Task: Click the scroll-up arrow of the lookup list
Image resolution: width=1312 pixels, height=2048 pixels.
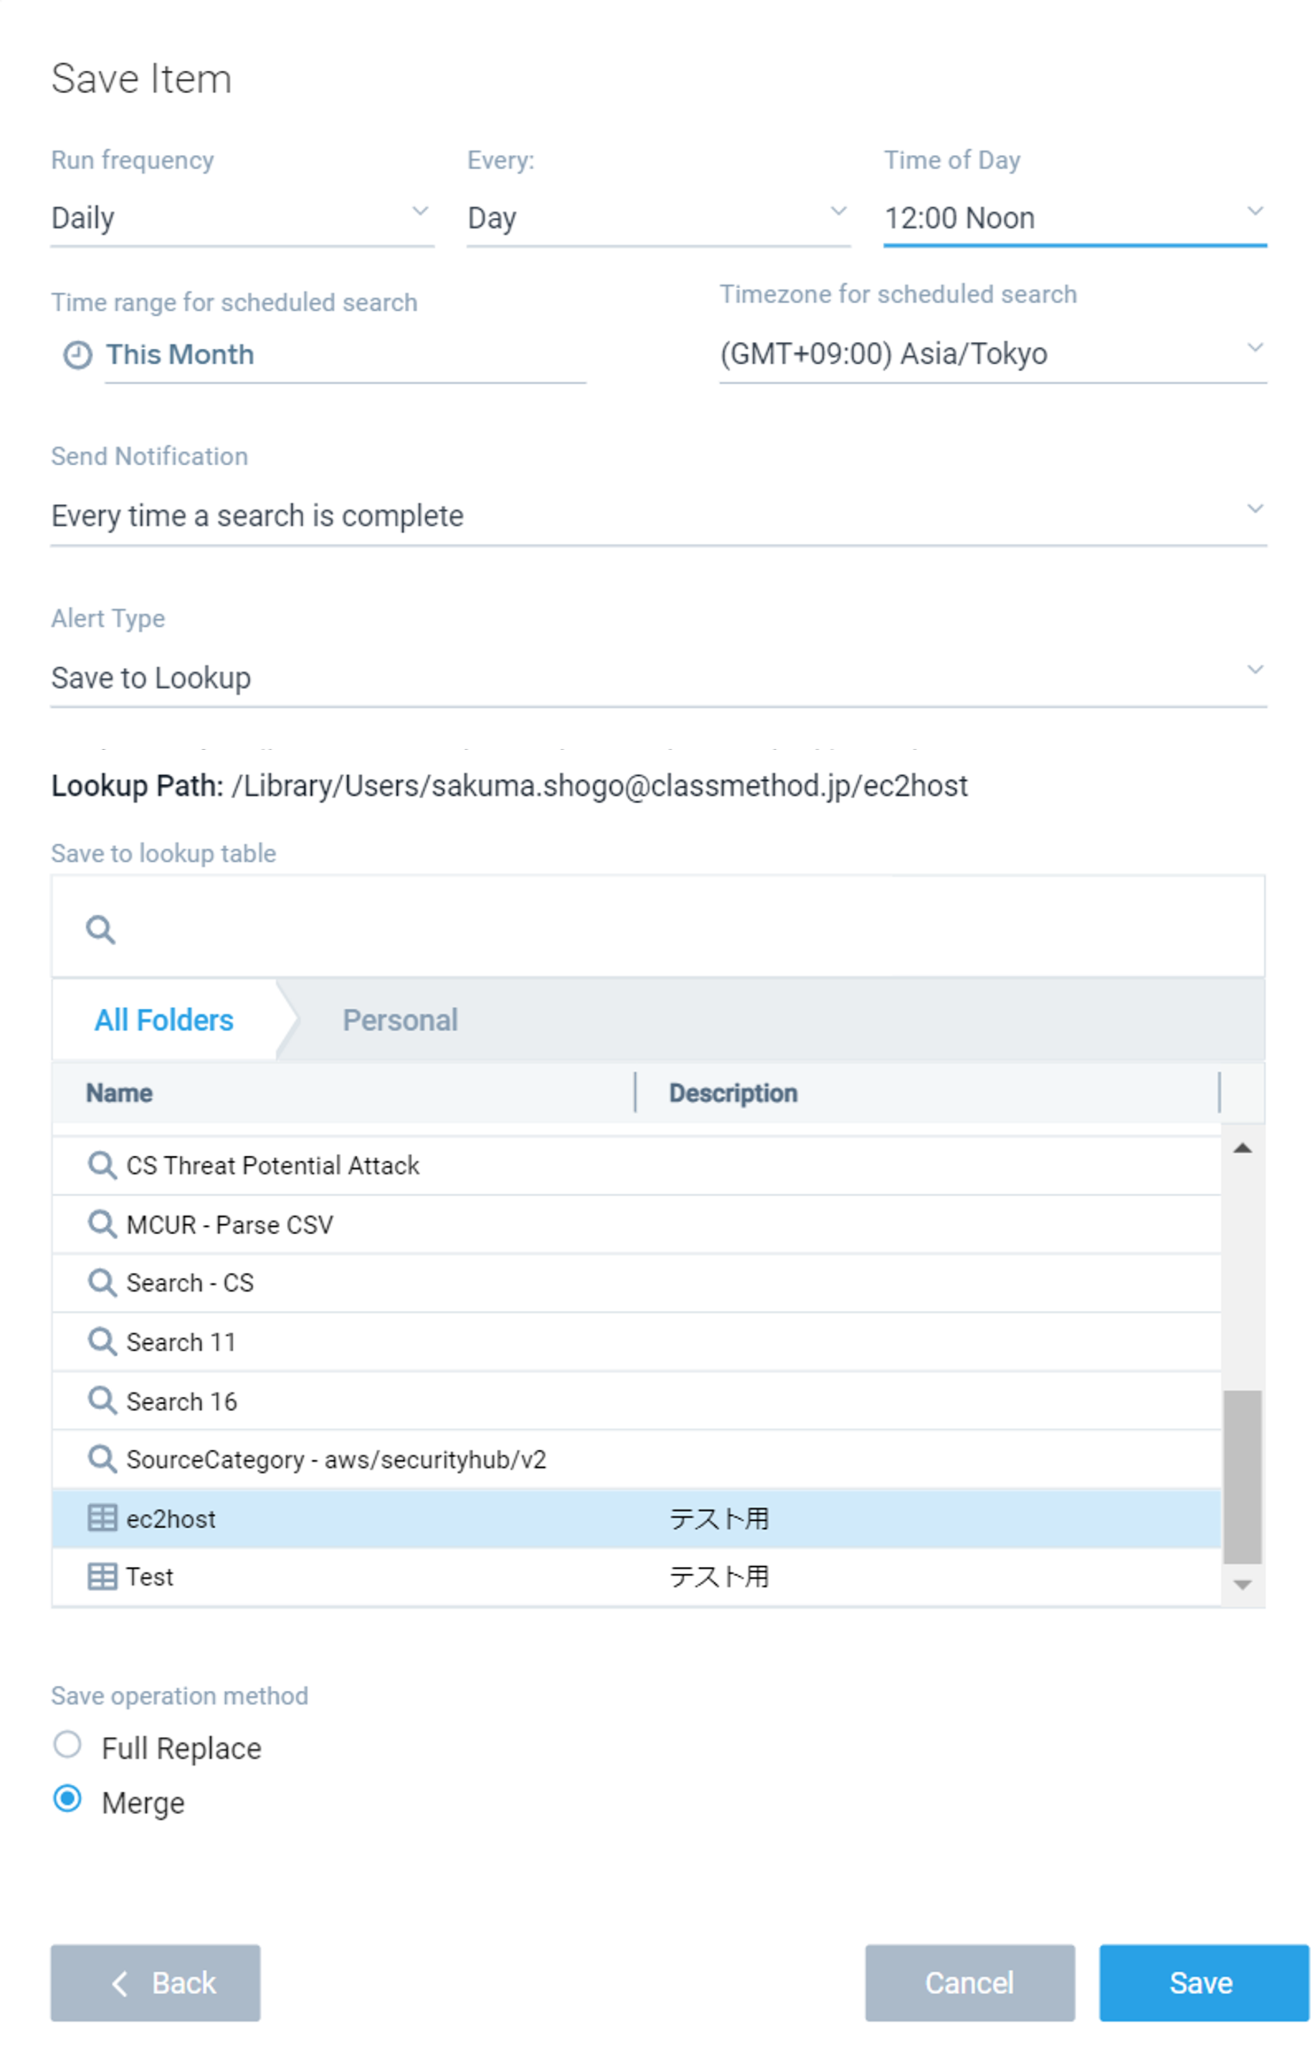Action: tap(1243, 1148)
